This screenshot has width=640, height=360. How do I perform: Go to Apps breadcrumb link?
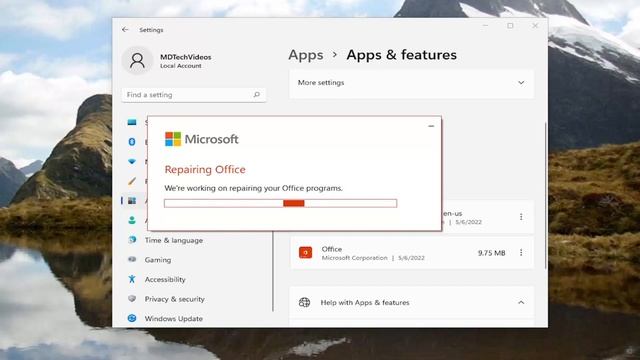pyautogui.click(x=306, y=55)
